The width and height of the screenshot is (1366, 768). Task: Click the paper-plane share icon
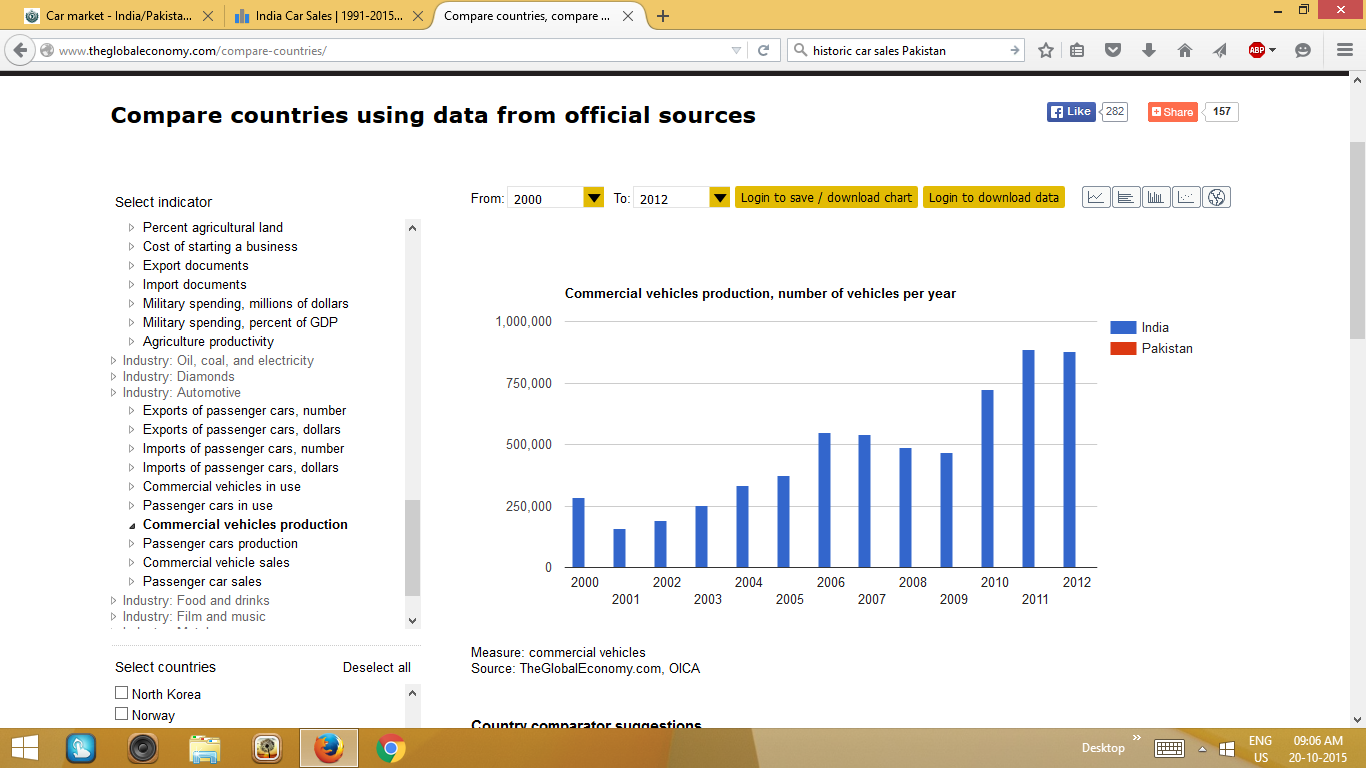point(1219,50)
